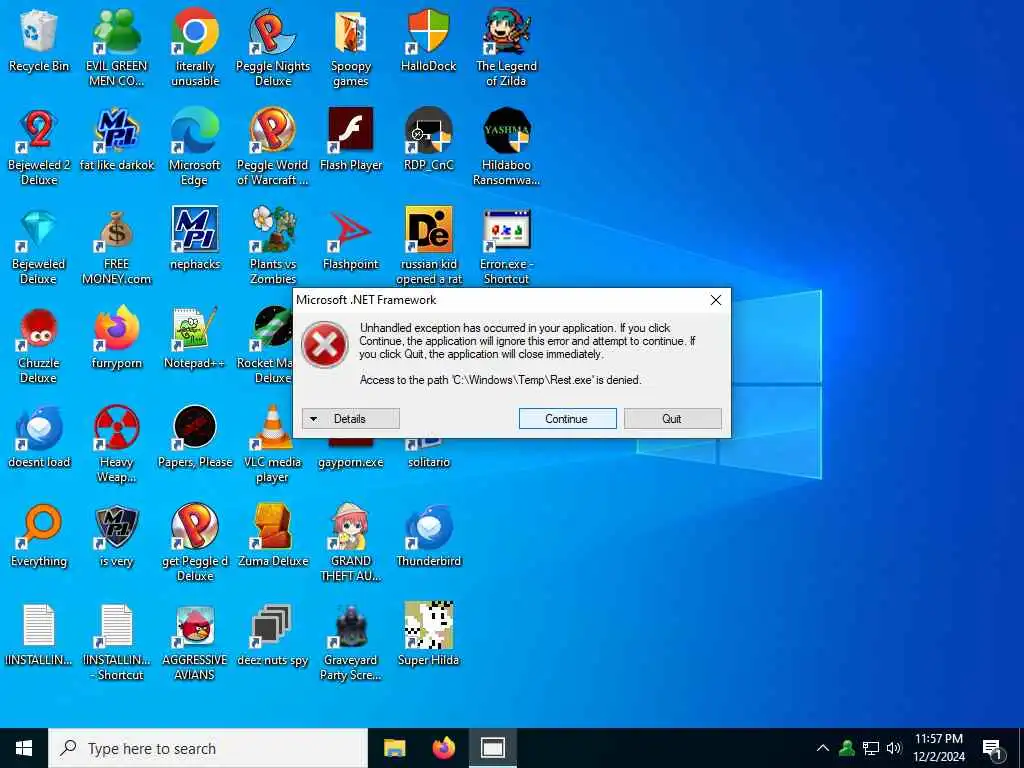Open the Windows Start menu
The image size is (1024, 768).
[24, 748]
